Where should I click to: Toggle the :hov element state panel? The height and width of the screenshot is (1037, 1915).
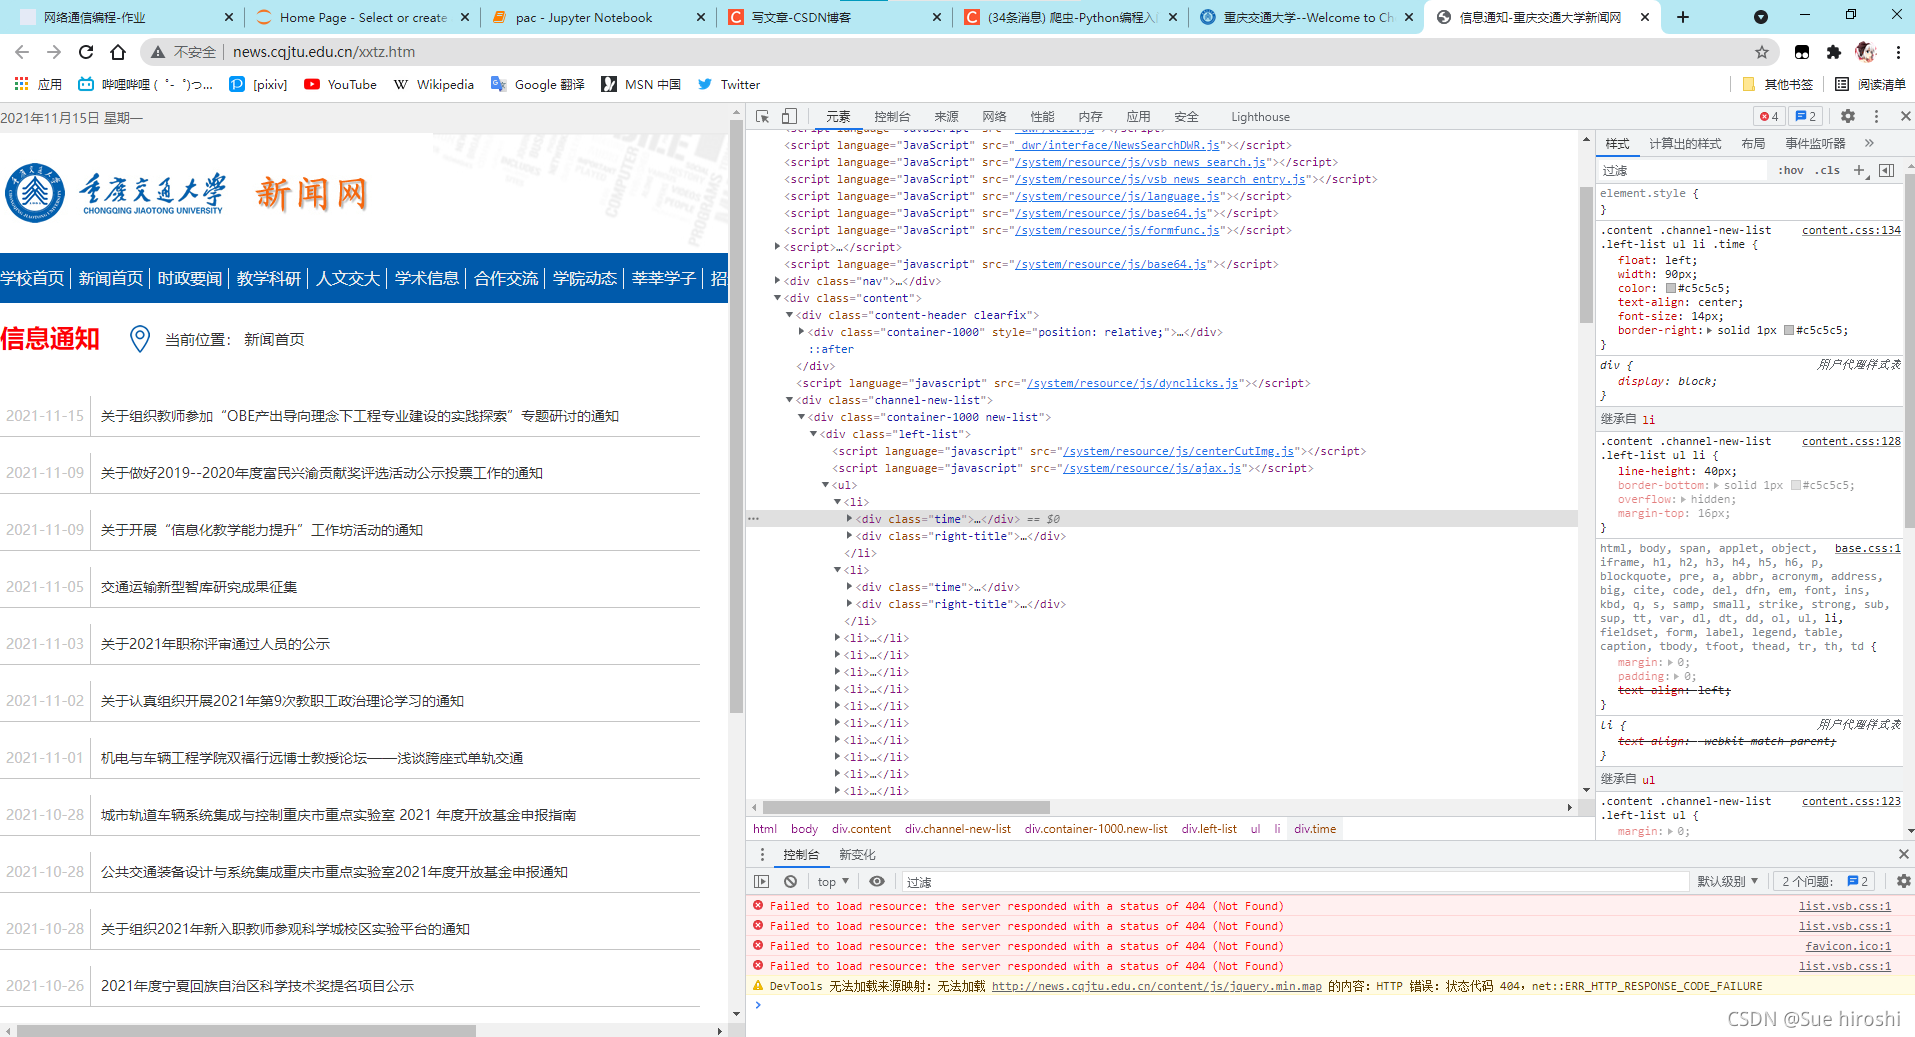pos(1791,170)
